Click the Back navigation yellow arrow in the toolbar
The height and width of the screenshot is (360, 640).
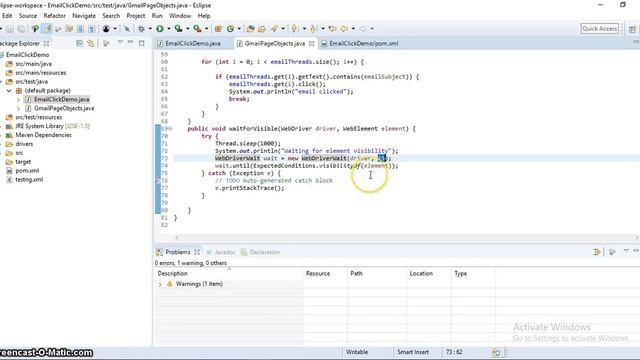click(x=344, y=29)
